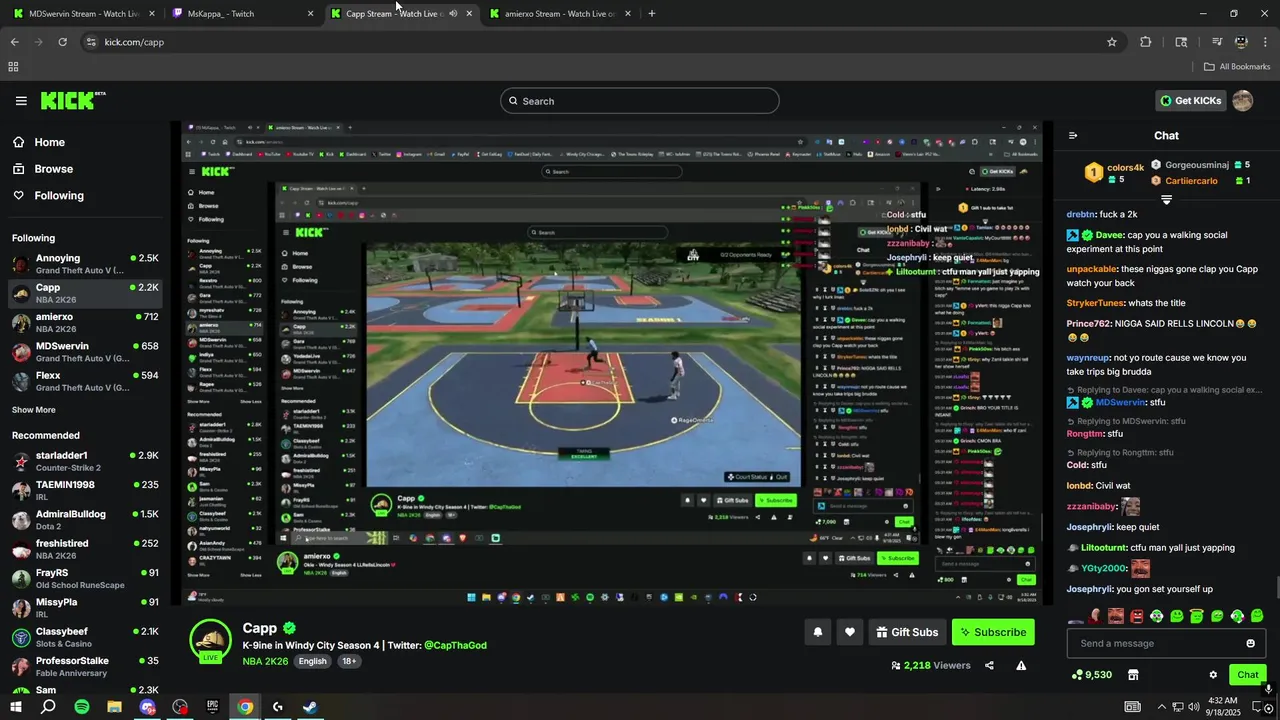Image resolution: width=1280 pixels, height=720 pixels.
Task: Click the Gift Subs button
Action: [907, 632]
